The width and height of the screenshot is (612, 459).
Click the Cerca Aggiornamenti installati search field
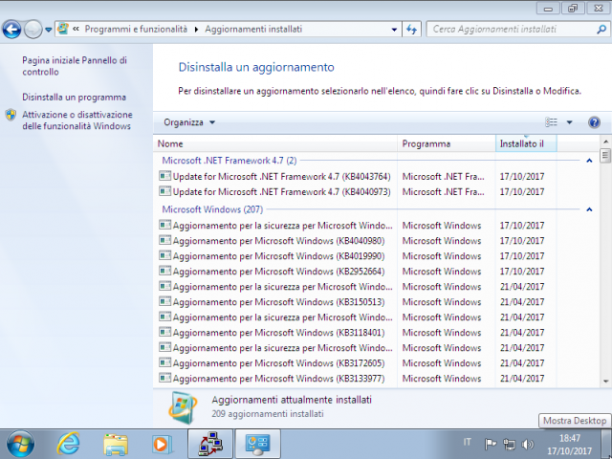click(511, 29)
